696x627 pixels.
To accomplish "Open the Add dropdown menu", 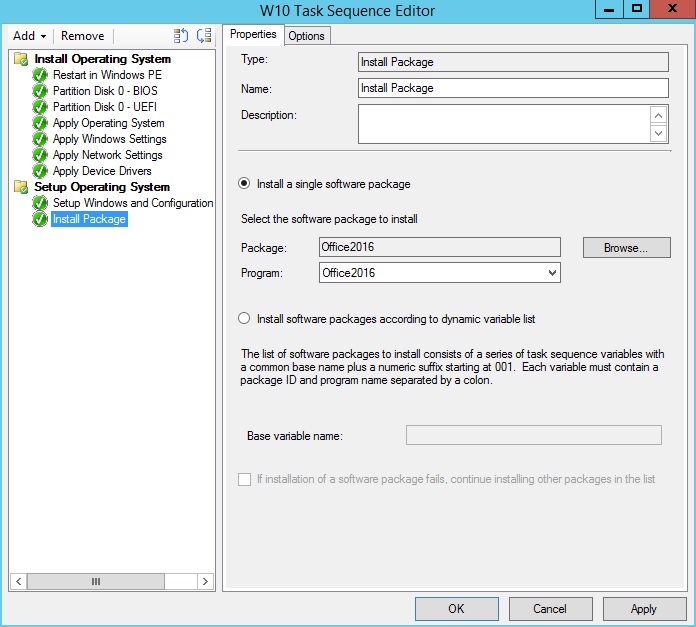I will 29,36.
